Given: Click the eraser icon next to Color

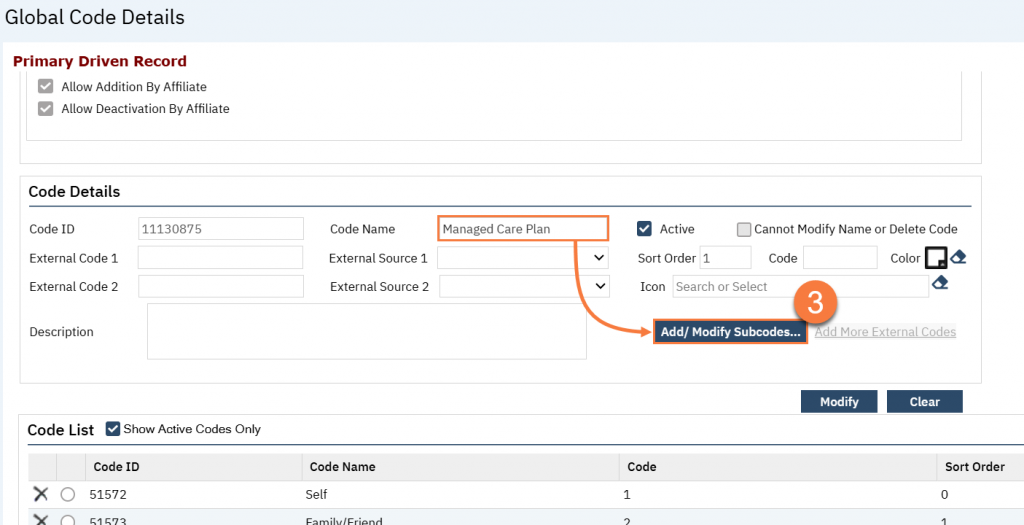Looking at the screenshot, I should 958,258.
